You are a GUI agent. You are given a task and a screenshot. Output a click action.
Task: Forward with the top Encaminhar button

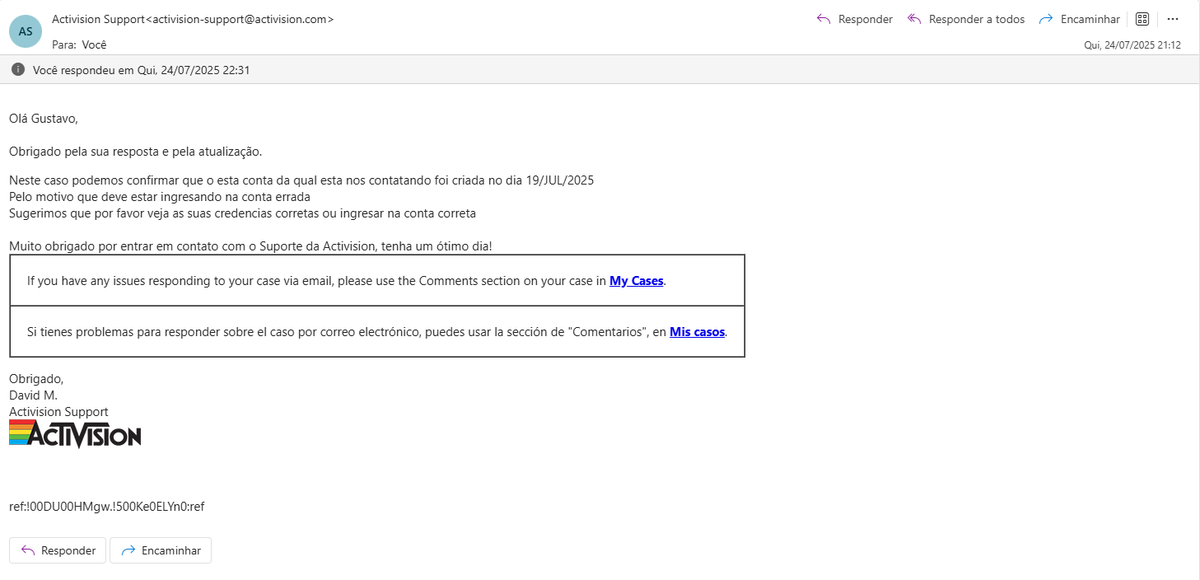(1079, 19)
